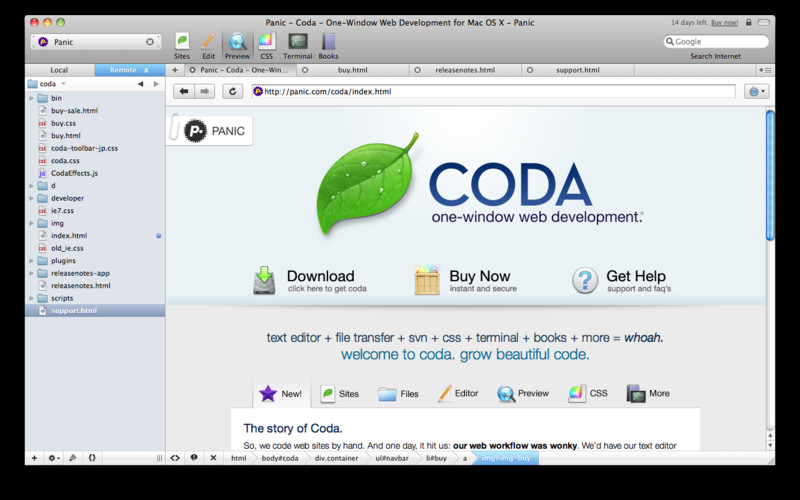Switch sidebar to Remote files
This screenshot has width=800, height=500.
(x=130, y=70)
